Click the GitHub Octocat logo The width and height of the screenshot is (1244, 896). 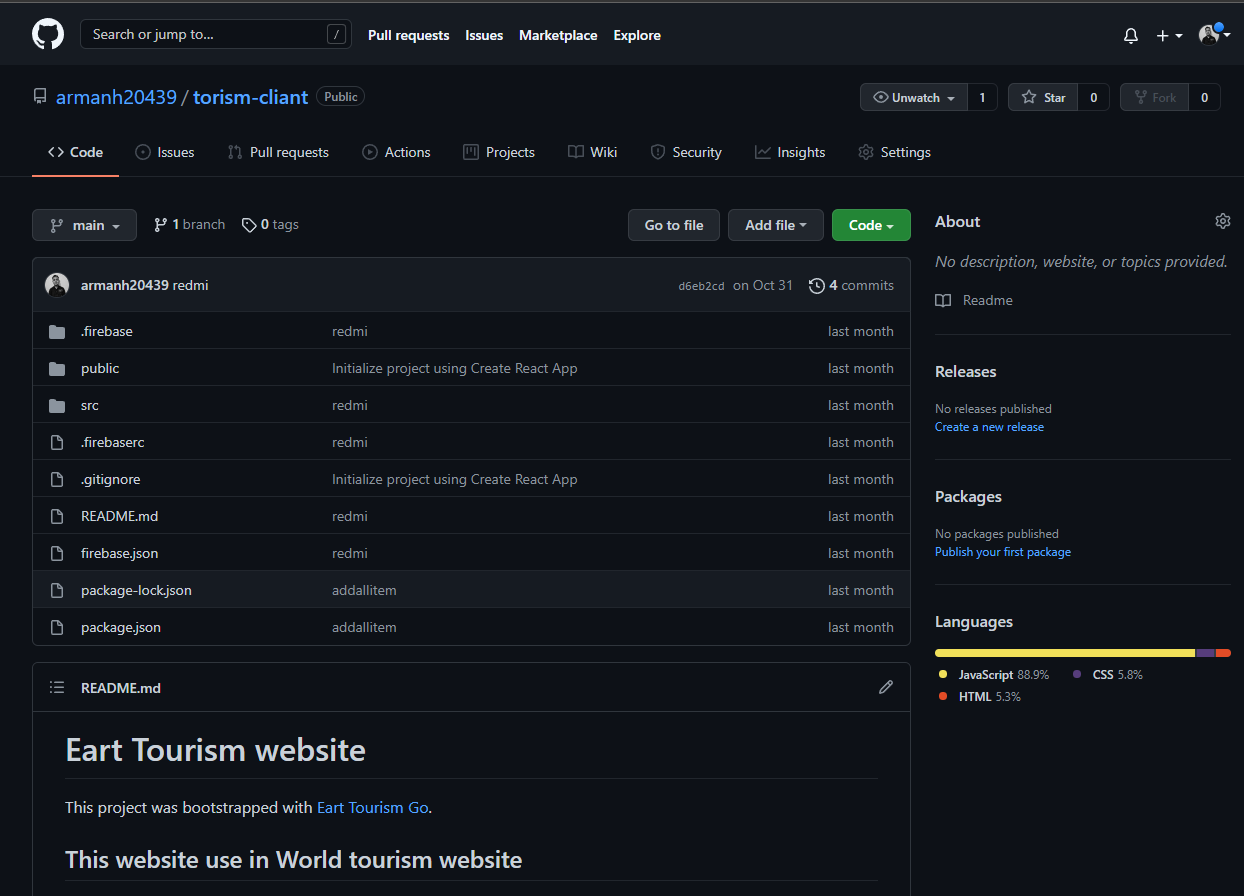point(48,35)
